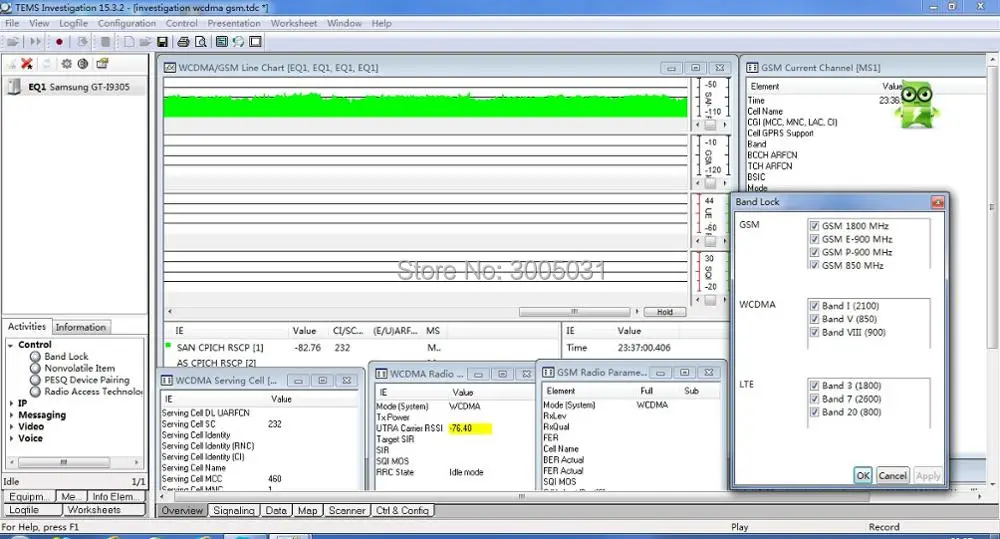Image resolution: width=1000 pixels, height=539 pixels.
Task: Toggle WCDMA Band VIII (900) checkbox
Action: click(x=814, y=332)
